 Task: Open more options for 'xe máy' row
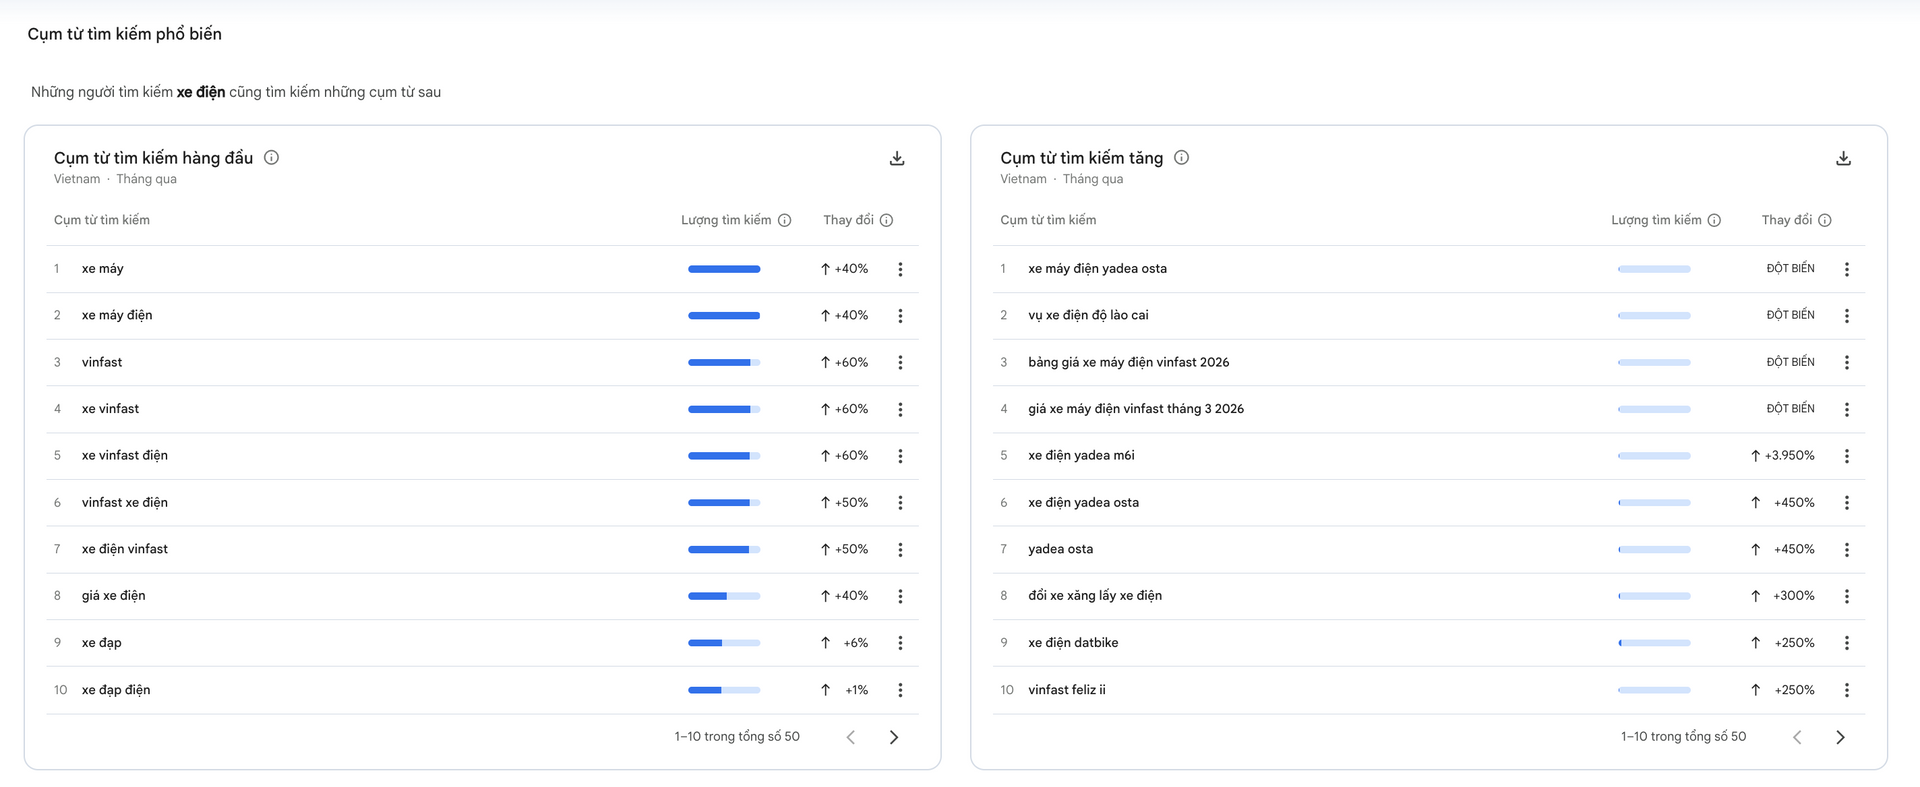coord(900,269)
